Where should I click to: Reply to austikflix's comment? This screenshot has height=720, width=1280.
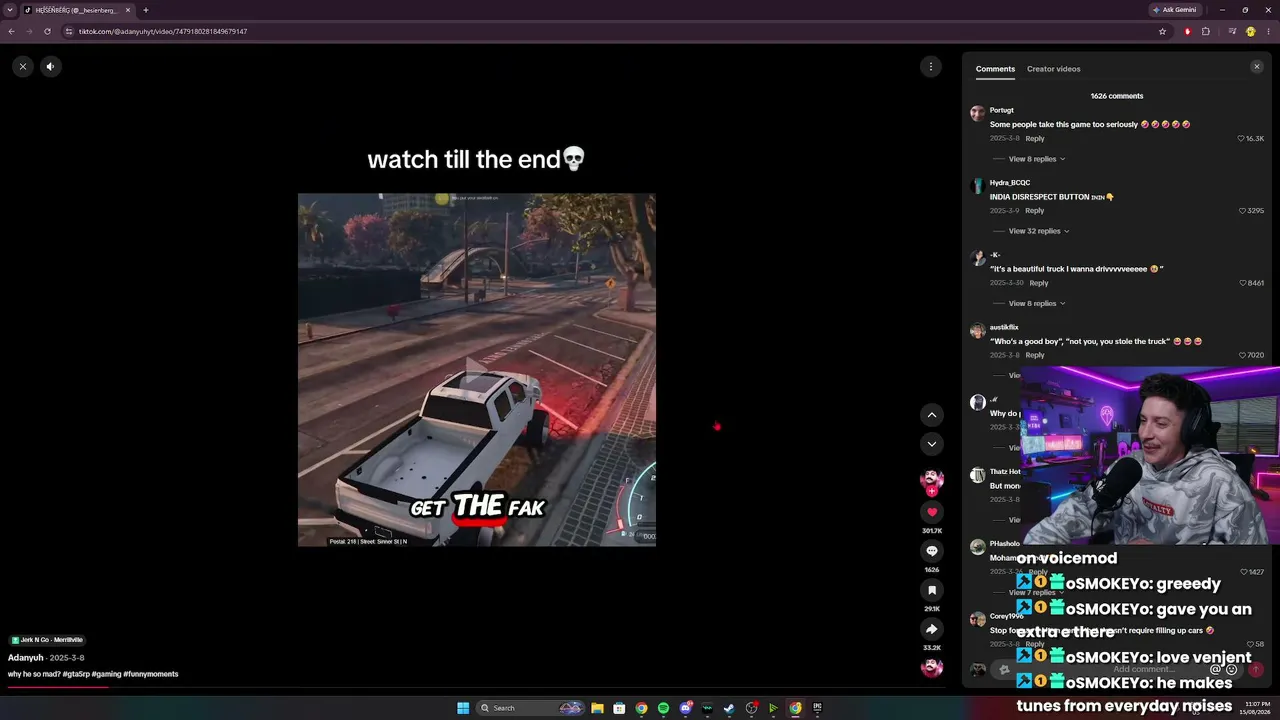[1035, 355]
